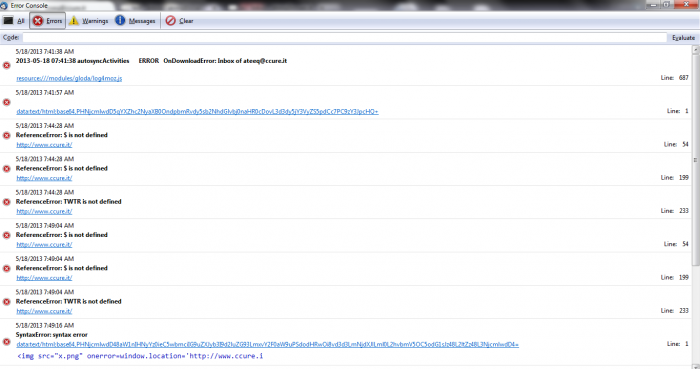Open the ccure.it link for Line 54 at 7:44:28

(x=44, y=145)
